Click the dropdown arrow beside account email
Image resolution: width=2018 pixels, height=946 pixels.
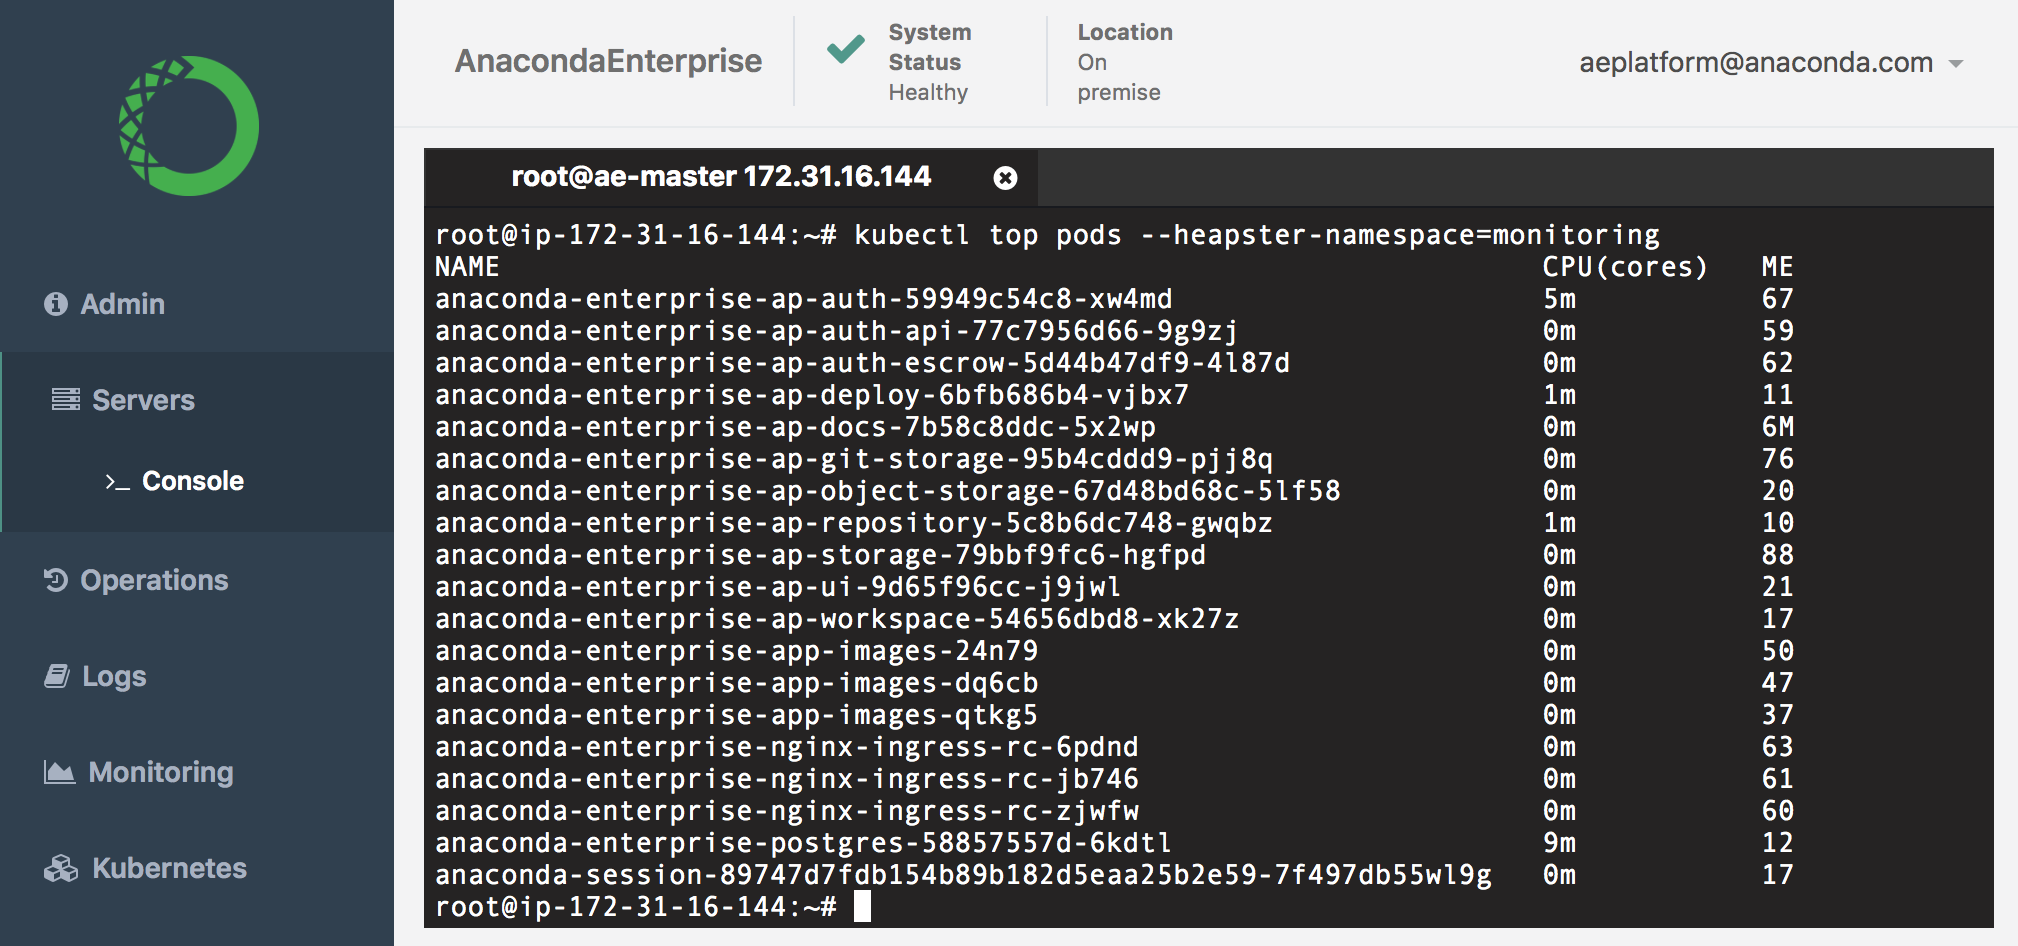1956,64
